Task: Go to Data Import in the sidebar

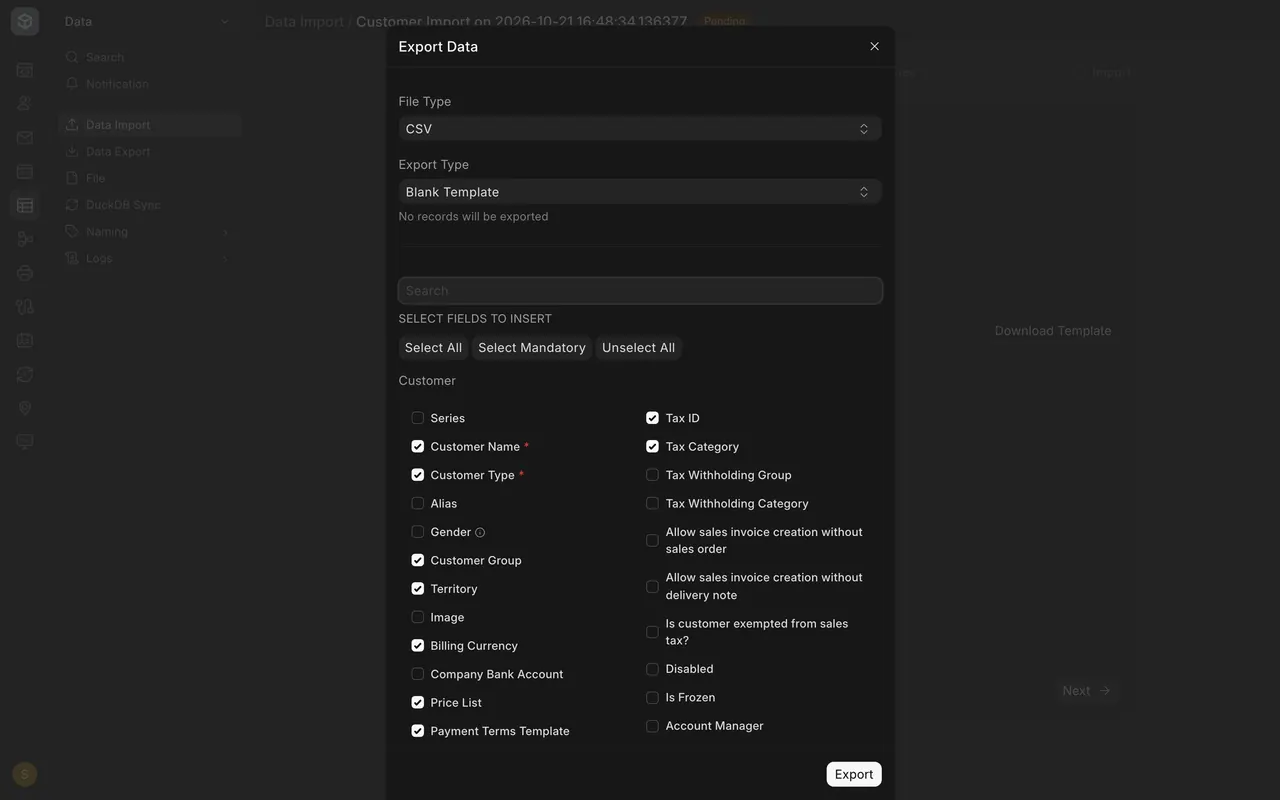Action: click(x=149, y=125)
